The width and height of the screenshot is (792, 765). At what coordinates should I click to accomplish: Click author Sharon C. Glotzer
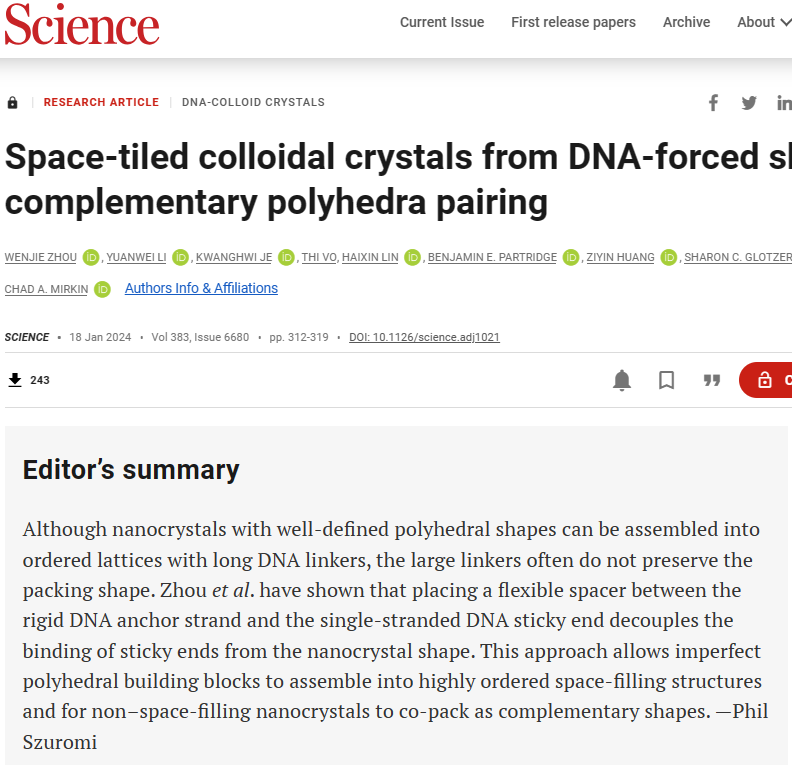click(x=737, y=258)
